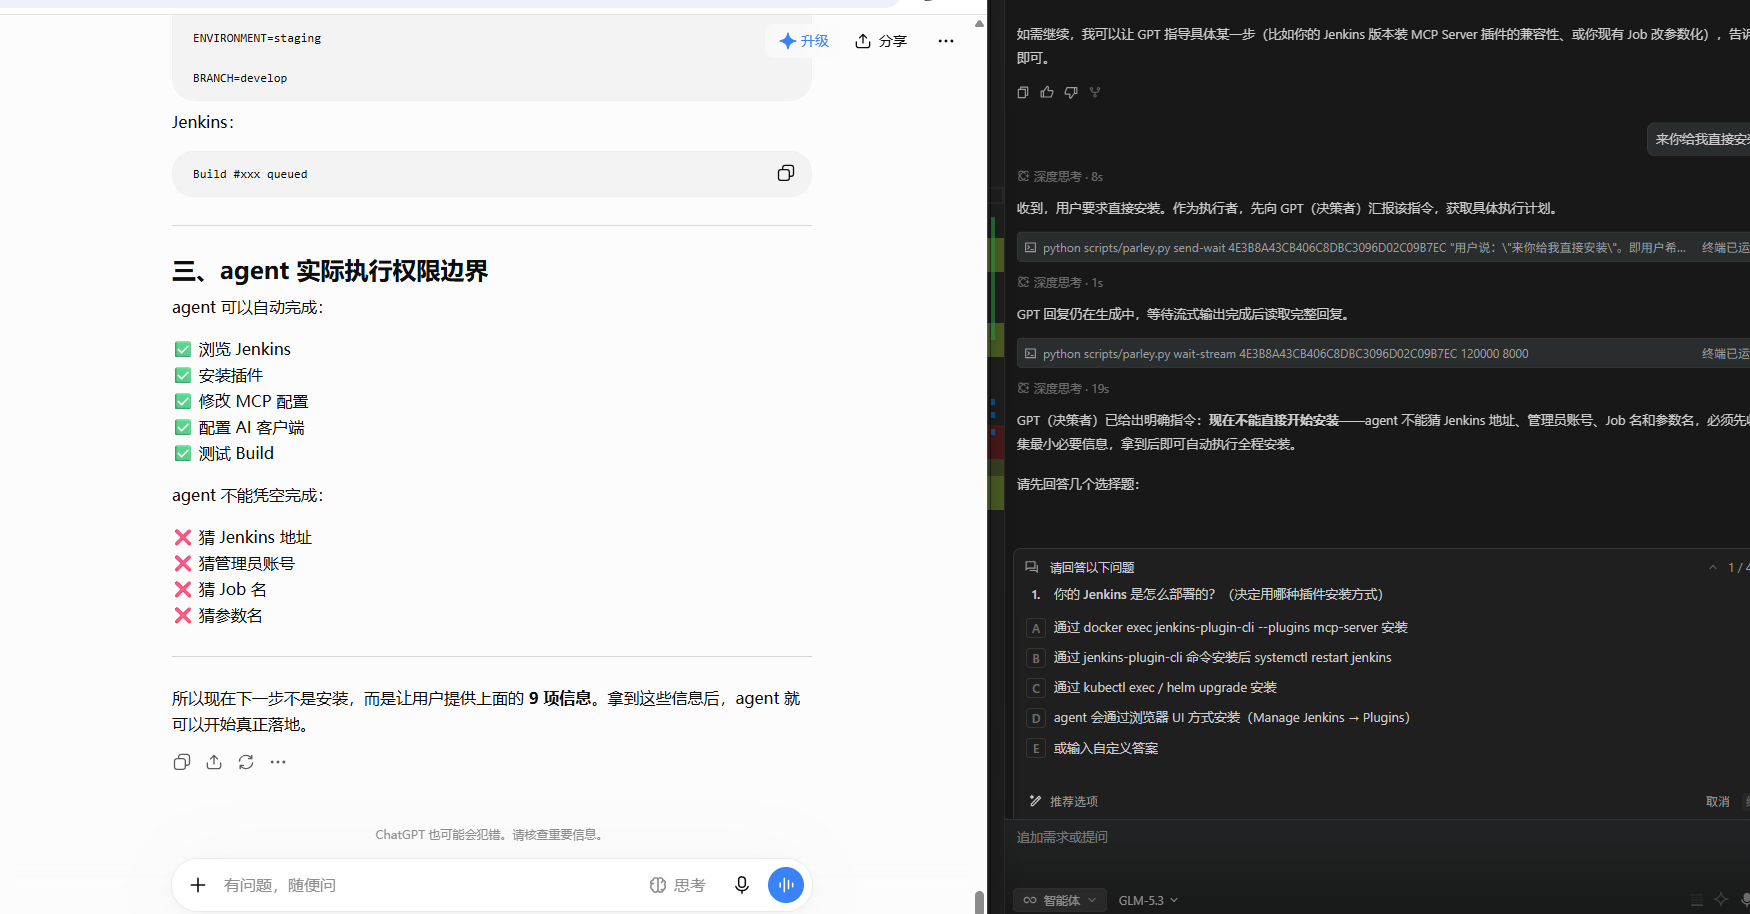Open the ChatGPT share (分享) button
The height and width of the screenshot is (914, 1750).
click(x=881, y=41)
